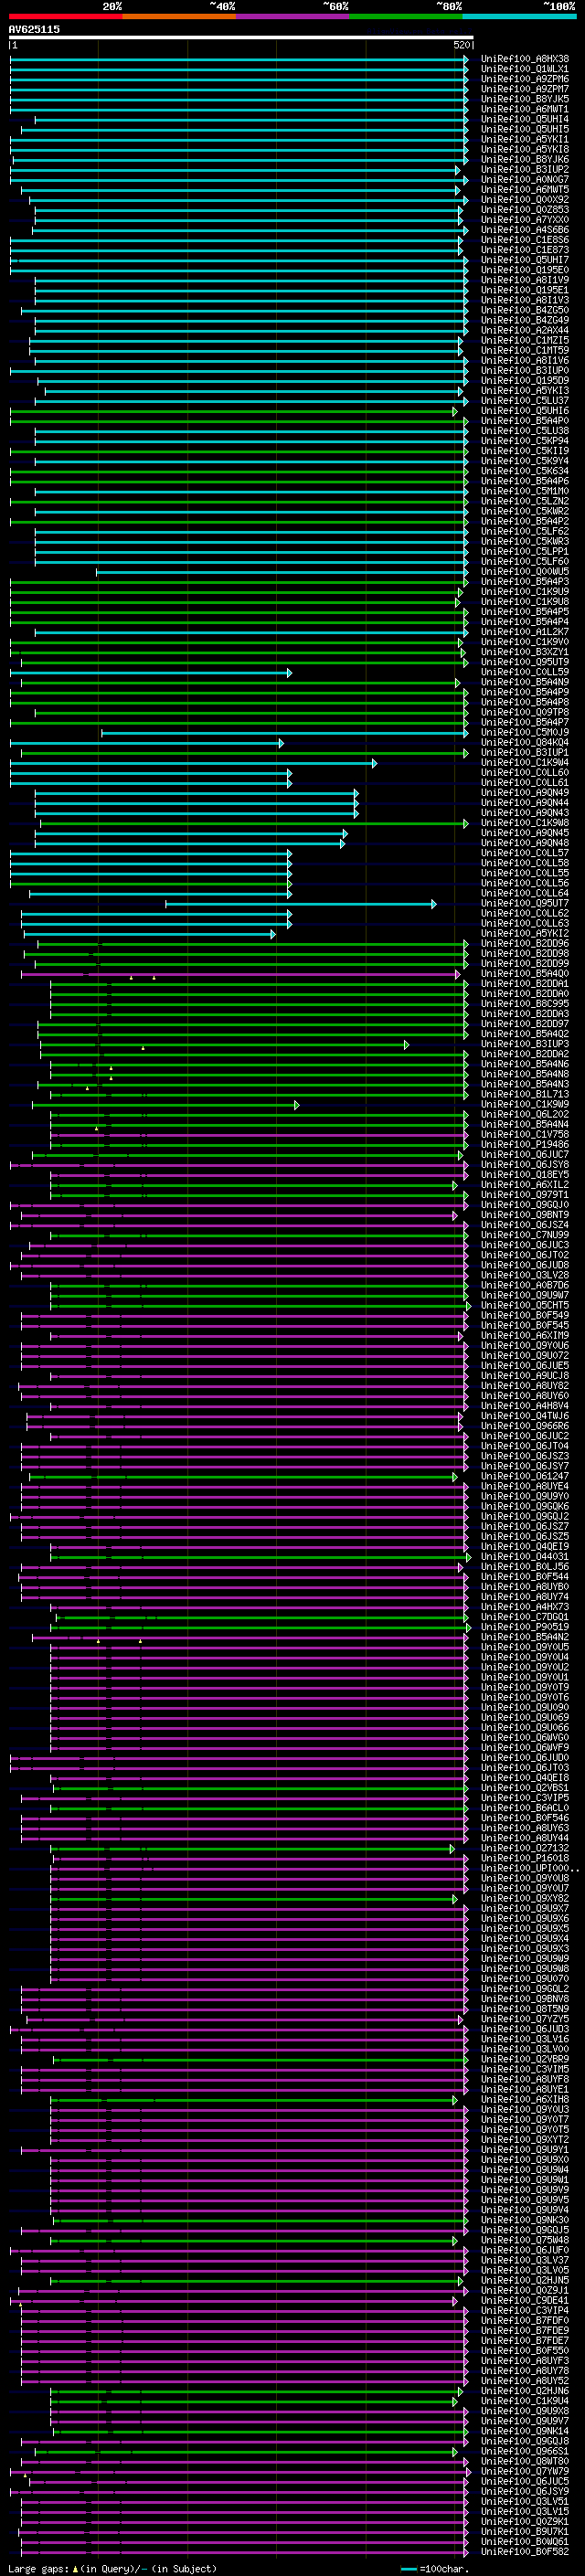
Task: Open hit UniRef100_C1E8S6
Action: pyautogui.click(x=525, y=240)
